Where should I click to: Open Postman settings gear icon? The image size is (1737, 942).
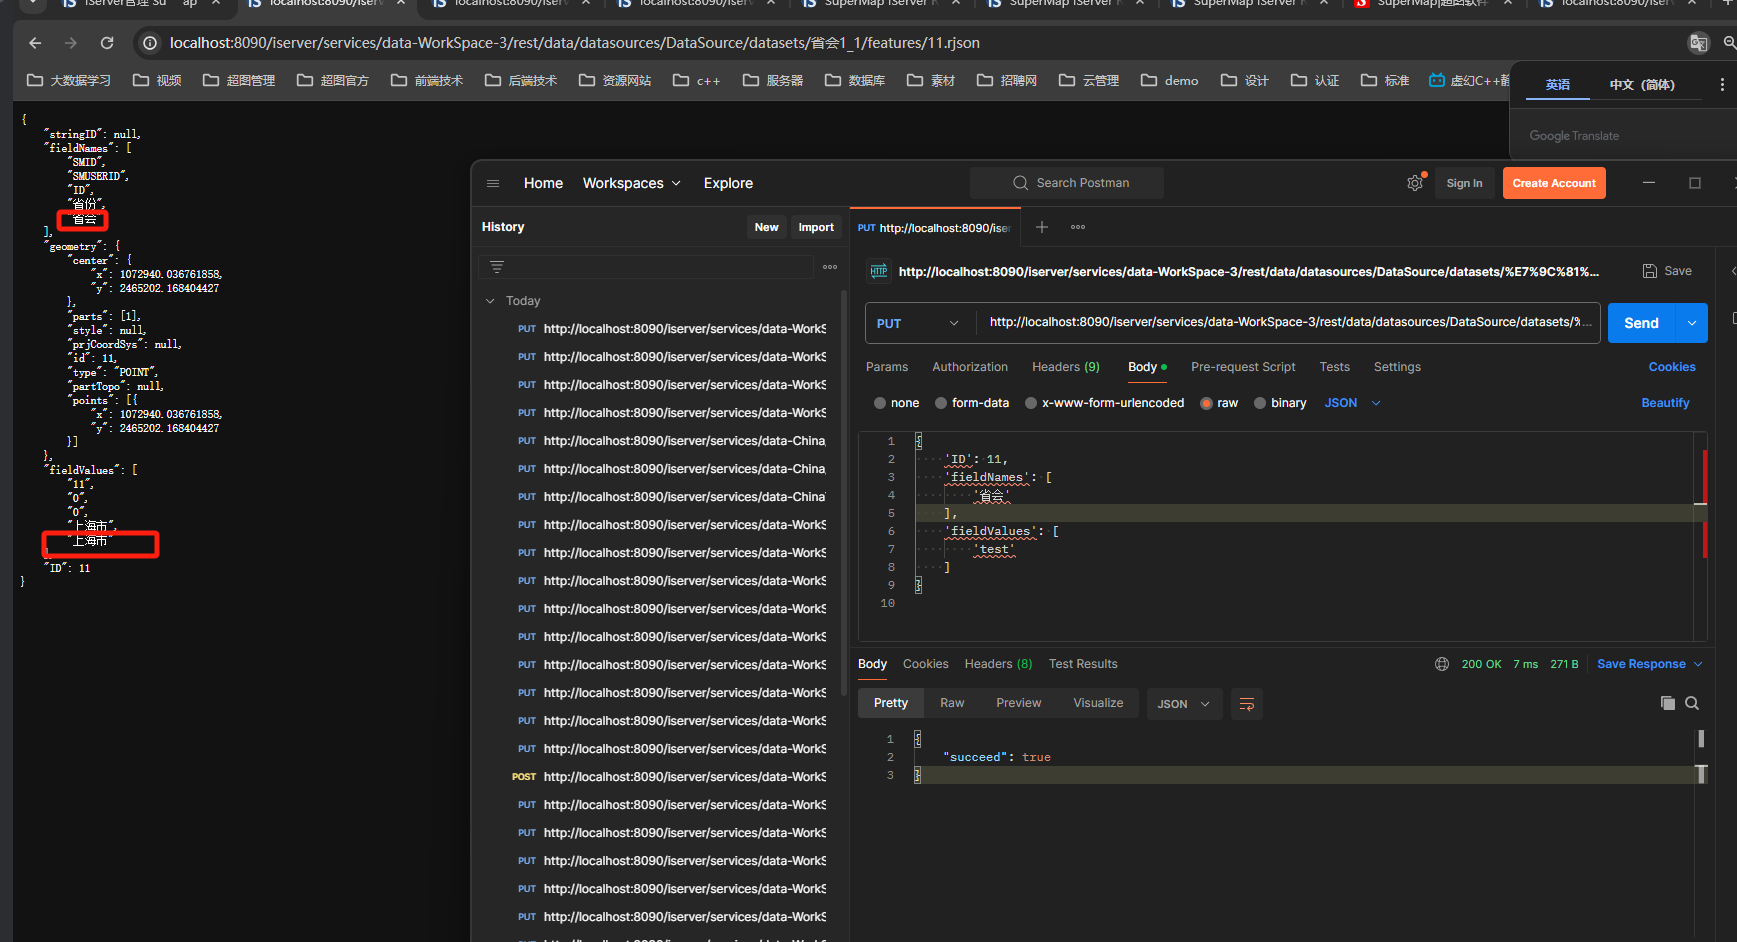click(1415, 183)
